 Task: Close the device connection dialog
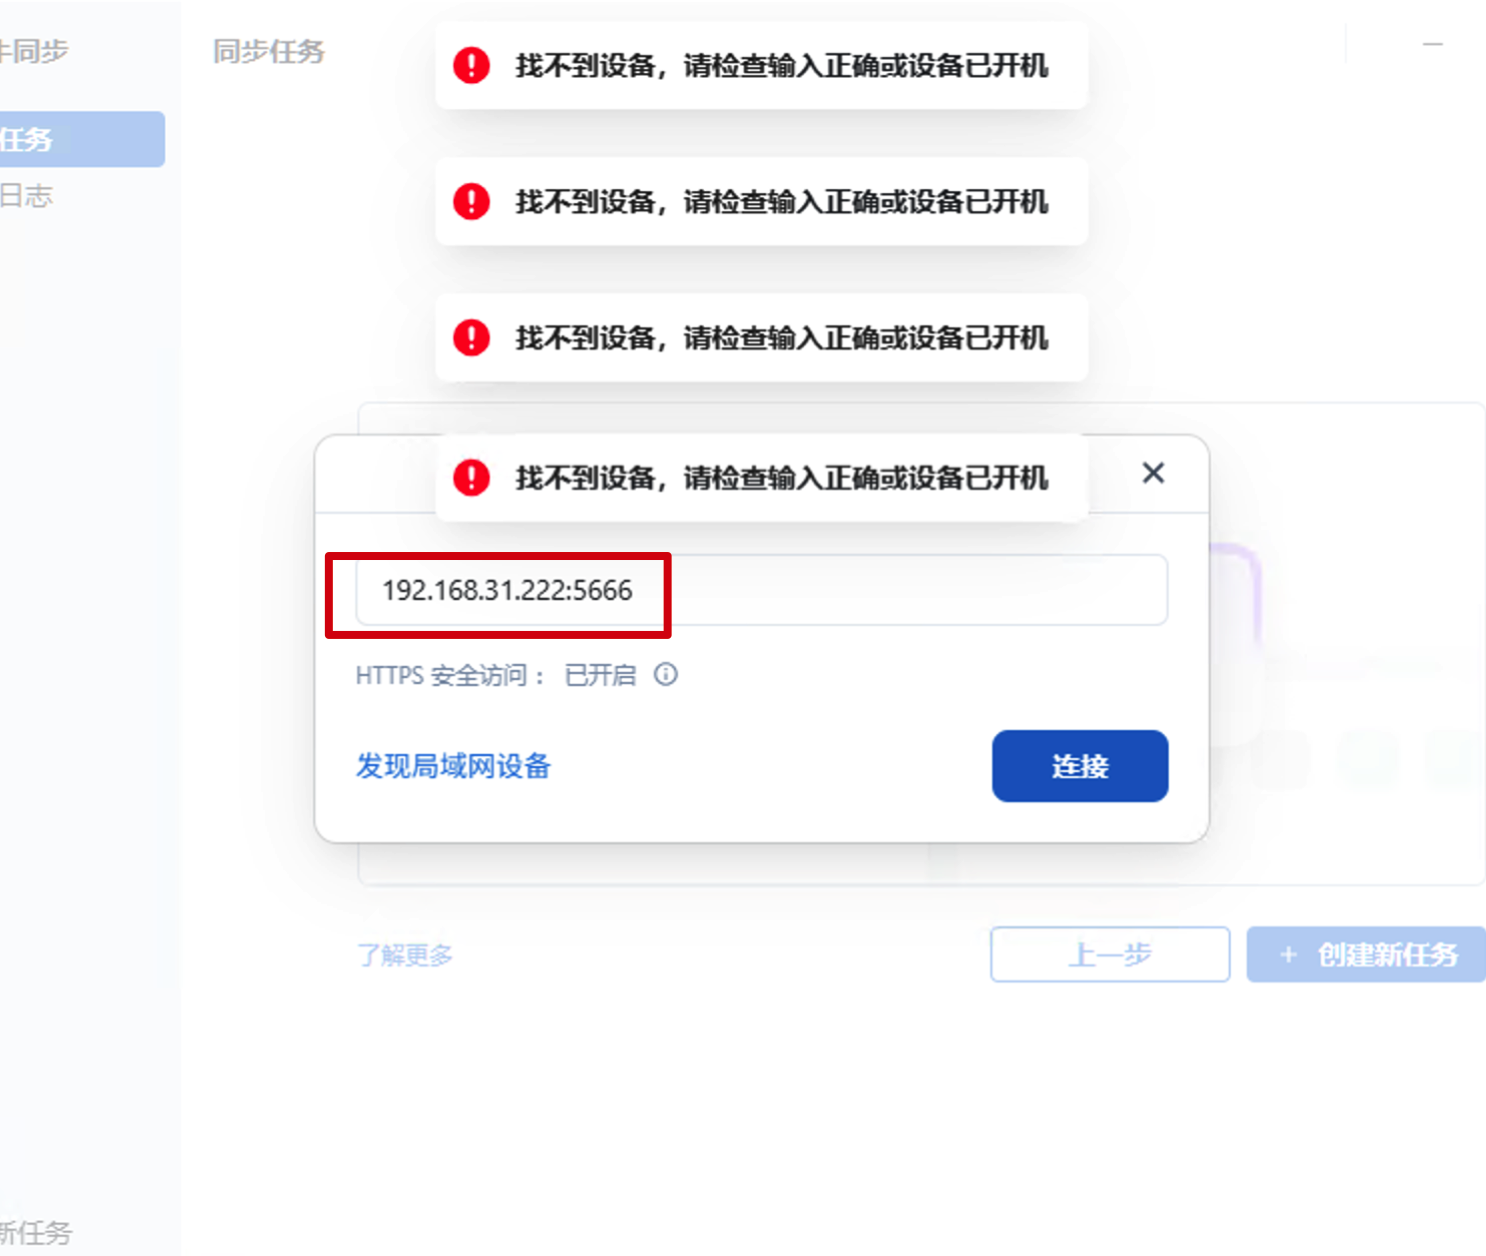click(x=1153, y=473)
